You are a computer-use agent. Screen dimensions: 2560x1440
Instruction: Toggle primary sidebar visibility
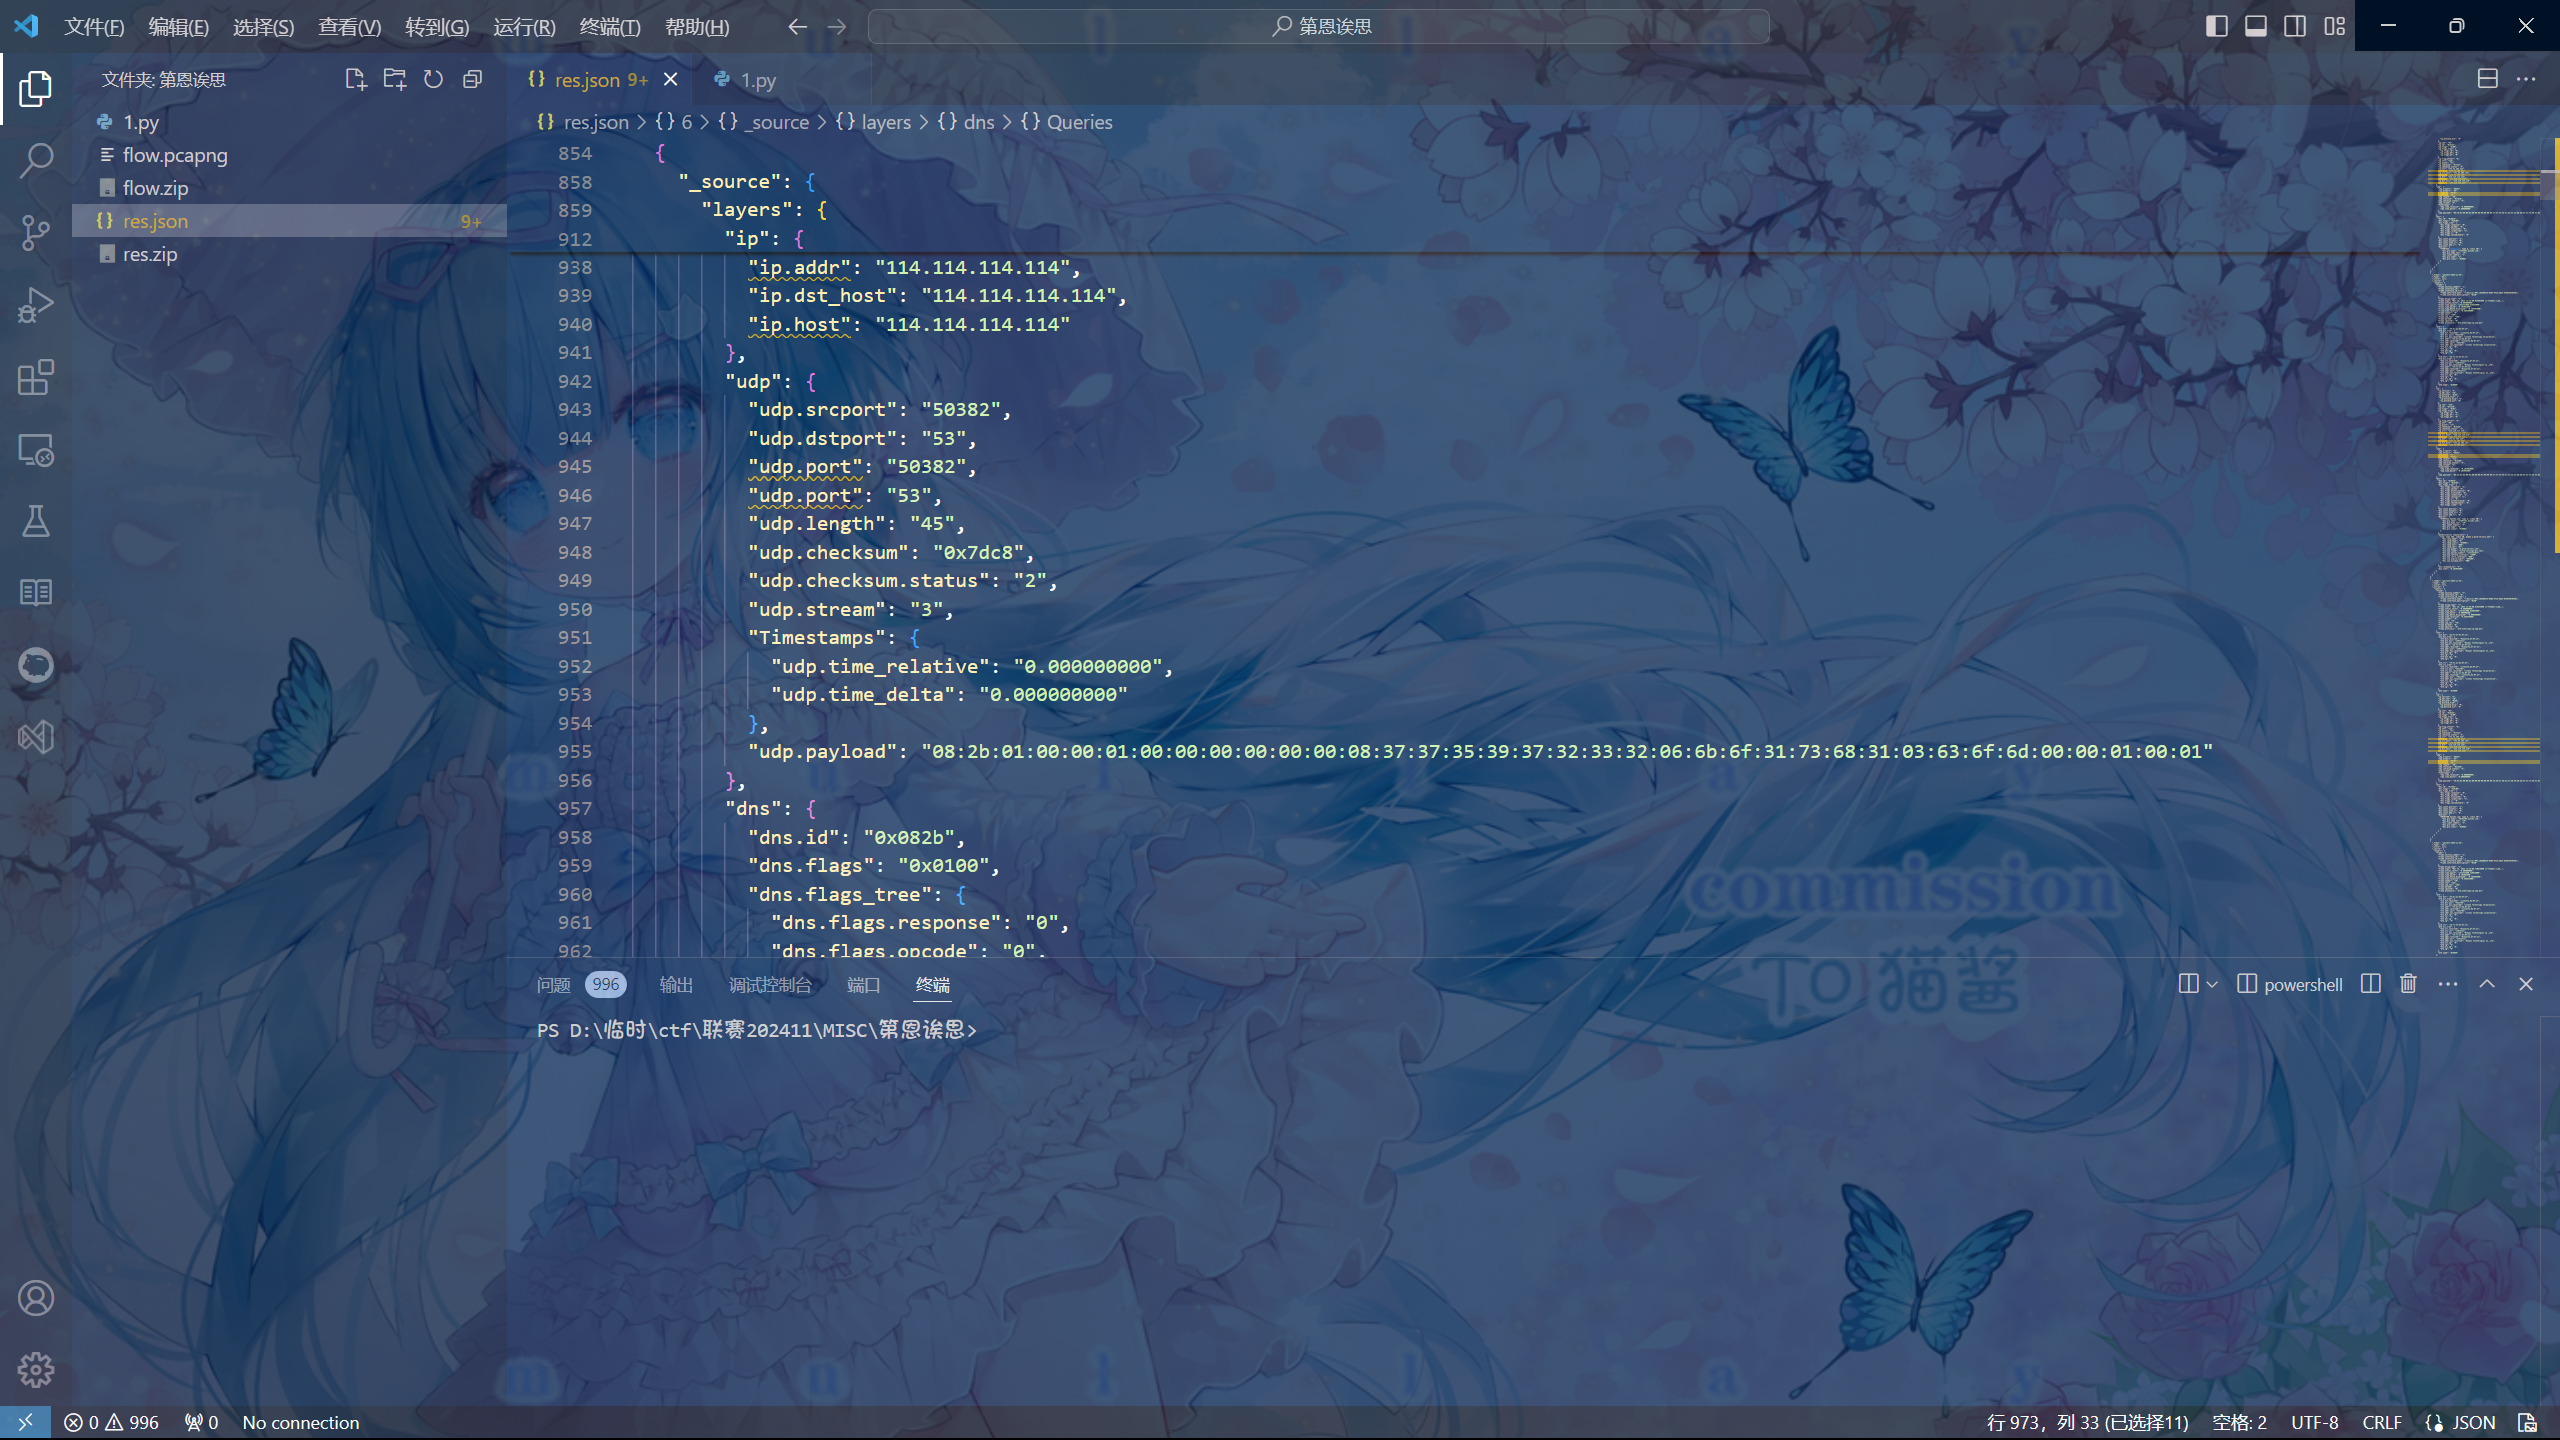pos(2217,26)
